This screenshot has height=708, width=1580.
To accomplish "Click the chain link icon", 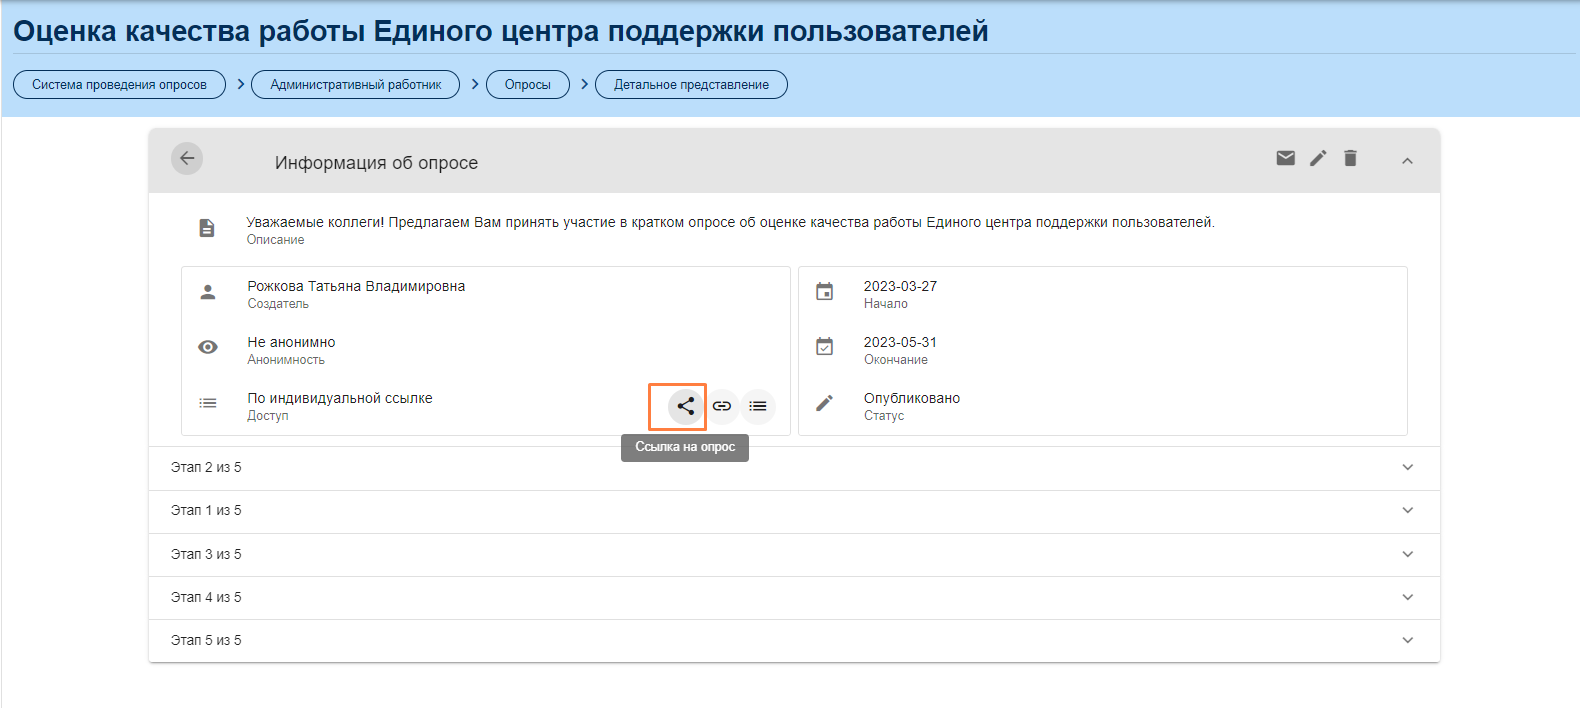I will pos(722,406).
